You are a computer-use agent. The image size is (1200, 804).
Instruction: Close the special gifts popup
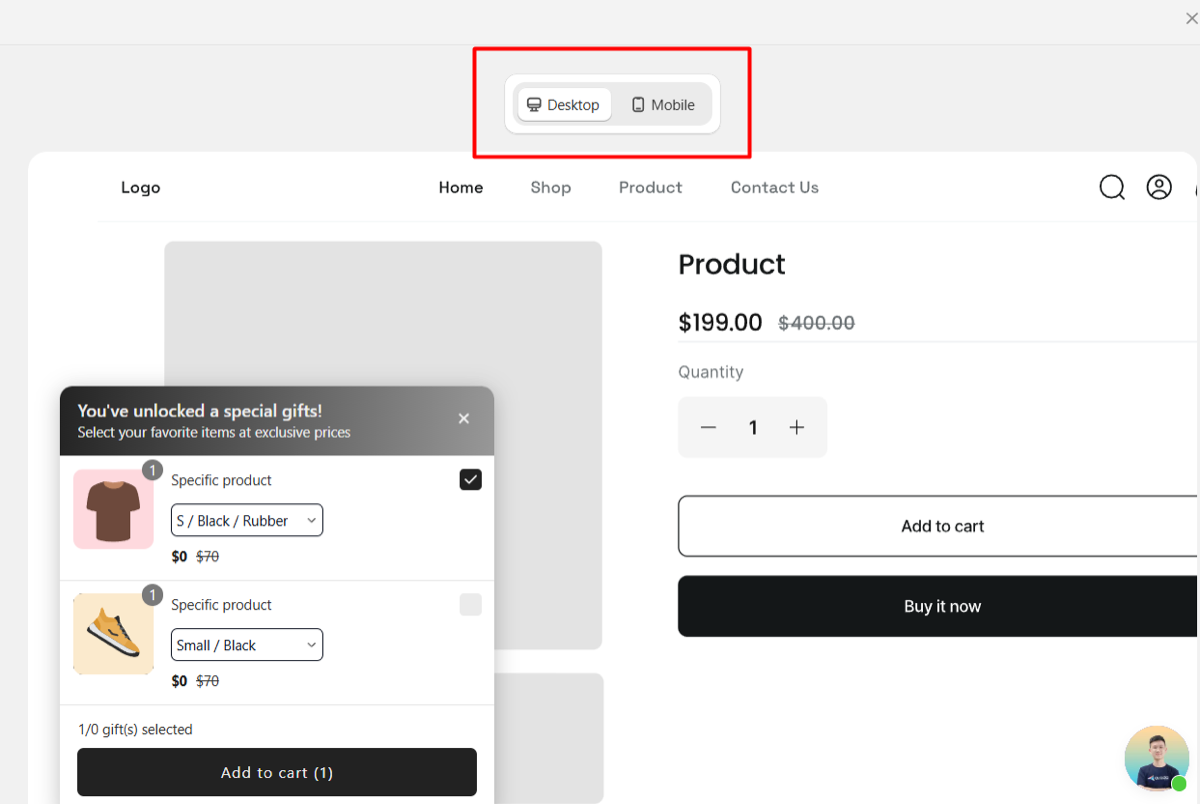[x=464, y=419]
